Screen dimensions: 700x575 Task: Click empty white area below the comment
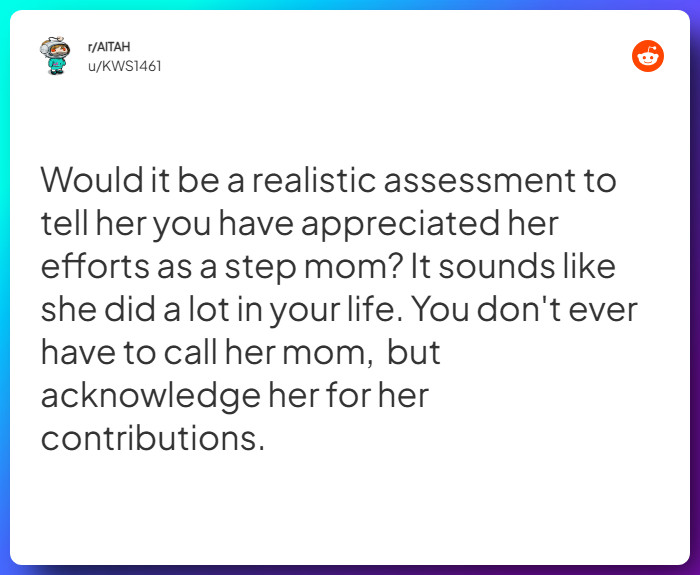(x=350, y=510)
